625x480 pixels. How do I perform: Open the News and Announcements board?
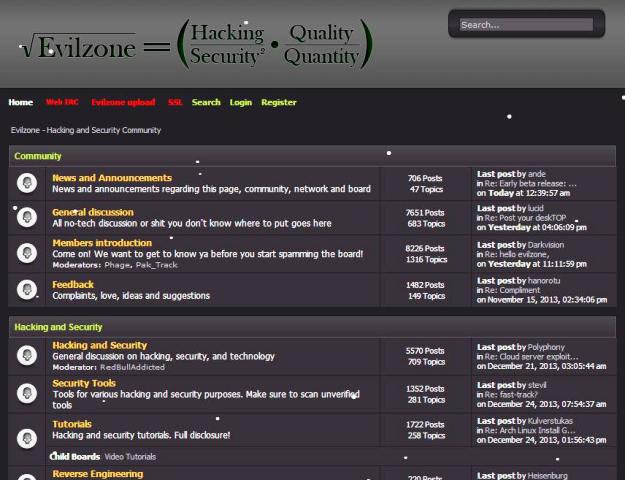pyautogui.click(x=112, y=178)
